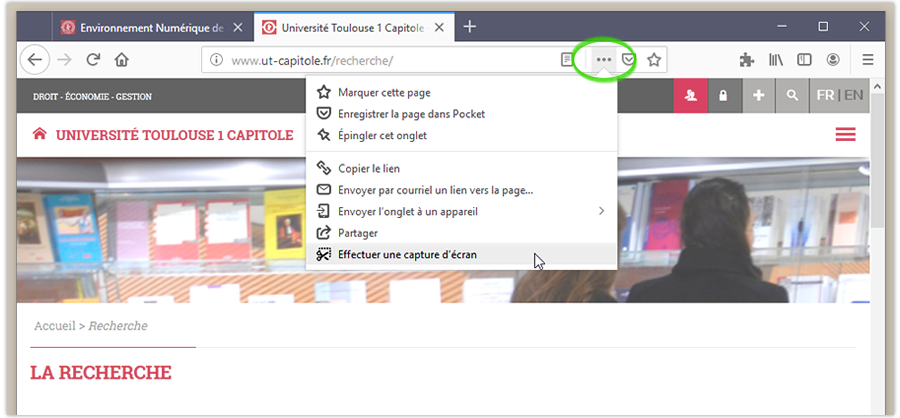Open a new browser tab
The image size is (900, 418).
coord(470,27)
